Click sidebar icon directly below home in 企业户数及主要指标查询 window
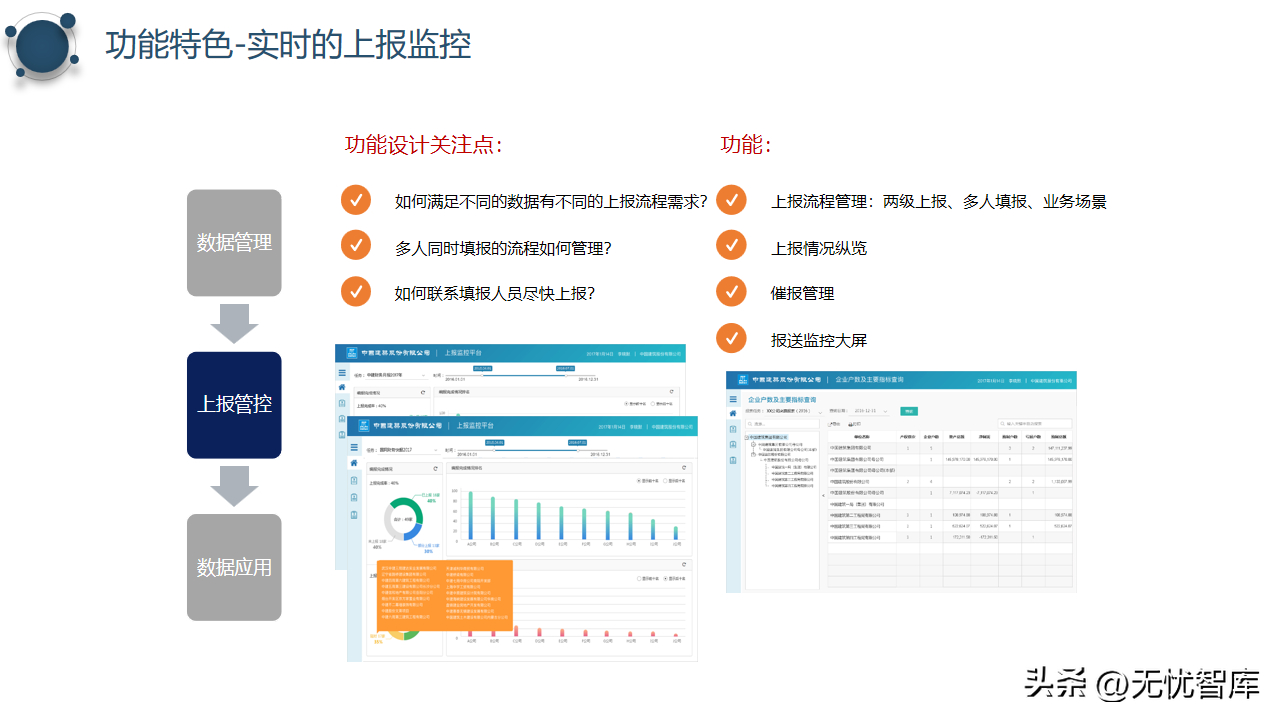 733,429
